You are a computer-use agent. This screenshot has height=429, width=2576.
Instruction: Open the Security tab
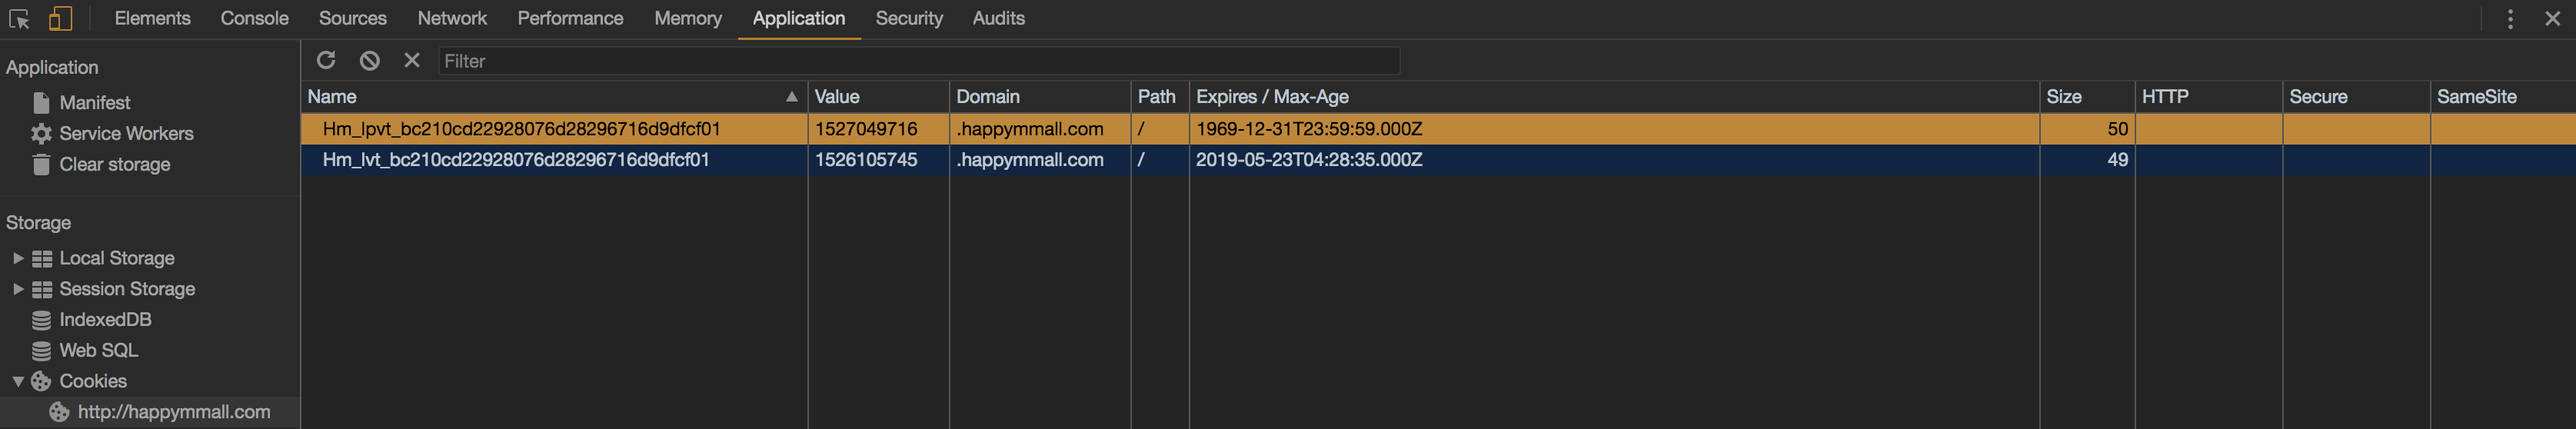pyautogui.click(x=908, y=19)
